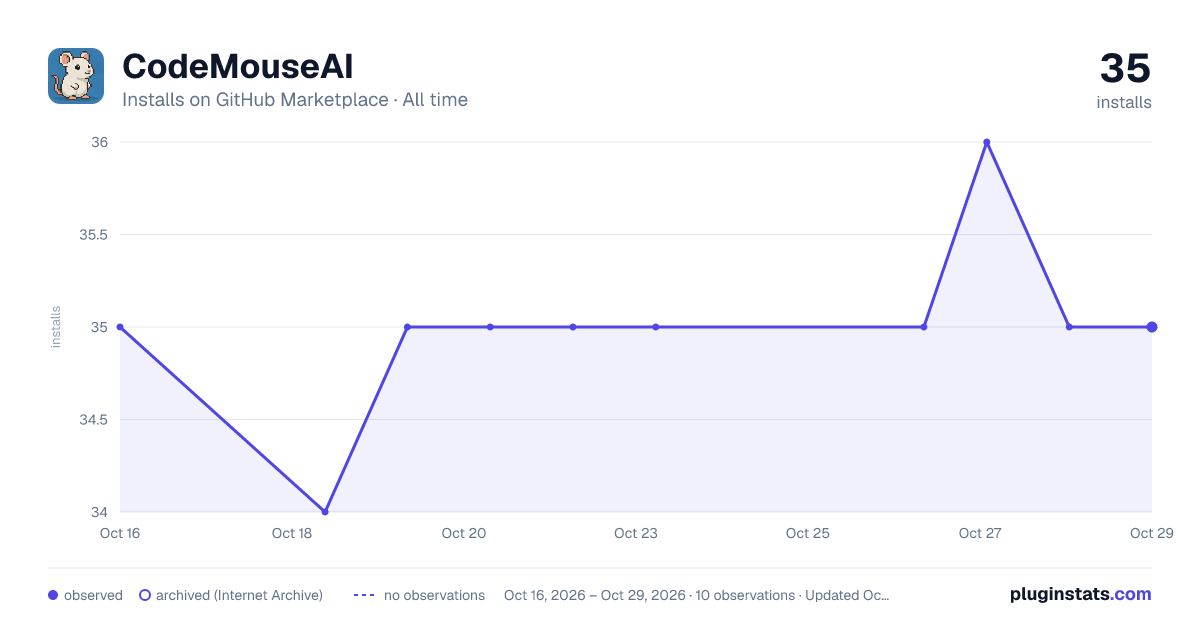1200x630 pixels.
Task: Click the dashed 'no observations' legend line
Action: [364, 595]
